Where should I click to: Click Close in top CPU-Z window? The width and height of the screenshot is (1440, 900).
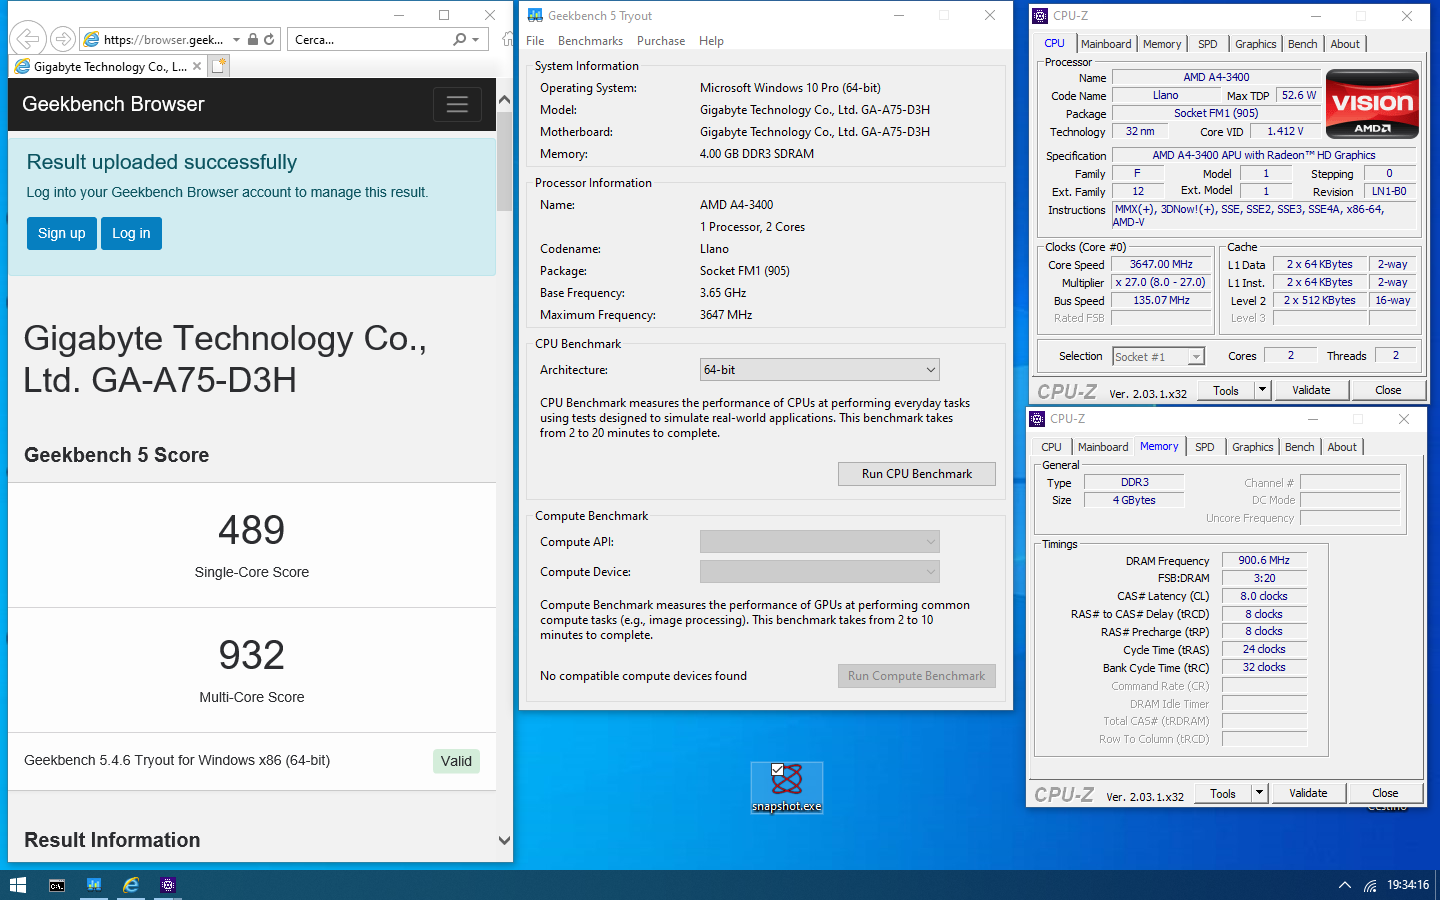point(1388,390)
